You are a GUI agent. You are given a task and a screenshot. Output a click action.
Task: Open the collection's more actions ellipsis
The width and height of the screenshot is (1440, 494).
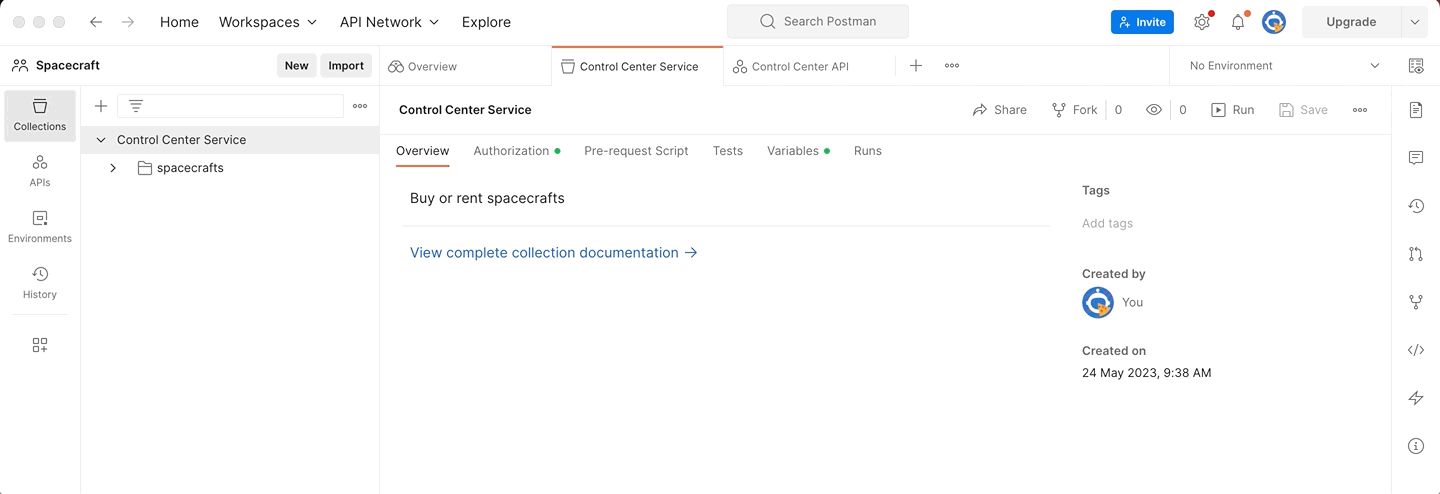[1360, 110]
